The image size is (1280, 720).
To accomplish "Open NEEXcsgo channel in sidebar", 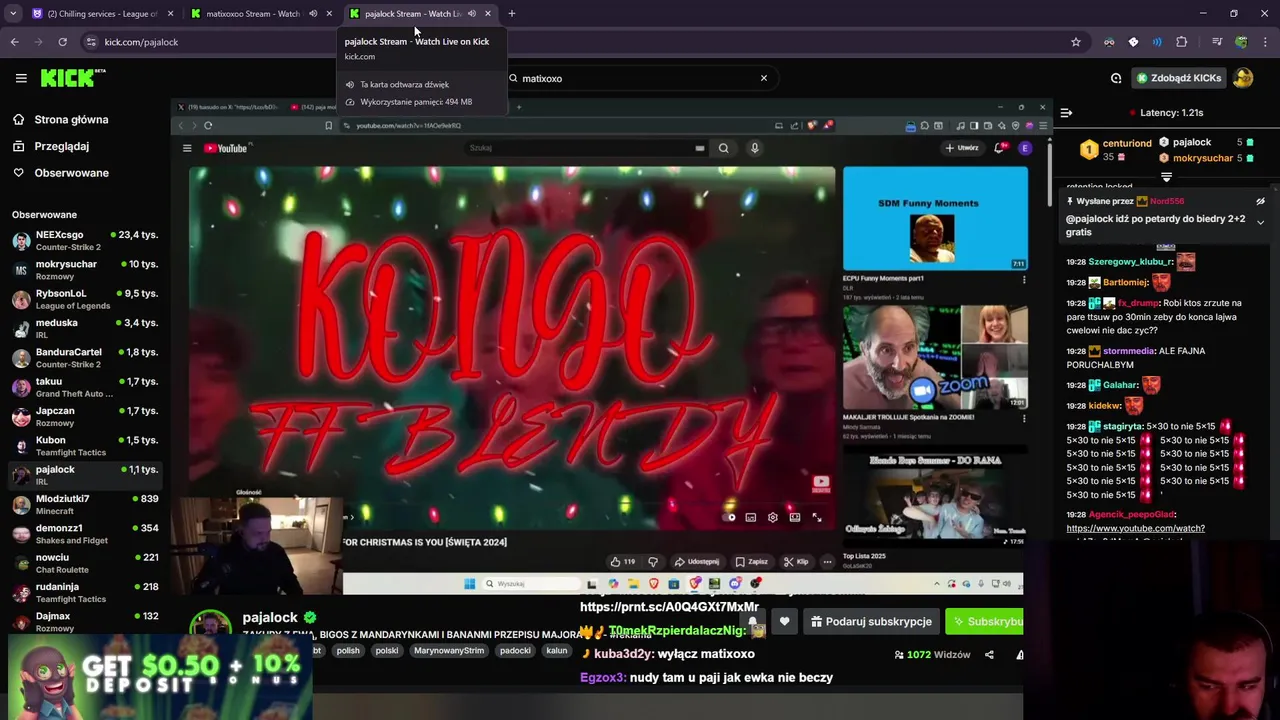I will (85, 241).
